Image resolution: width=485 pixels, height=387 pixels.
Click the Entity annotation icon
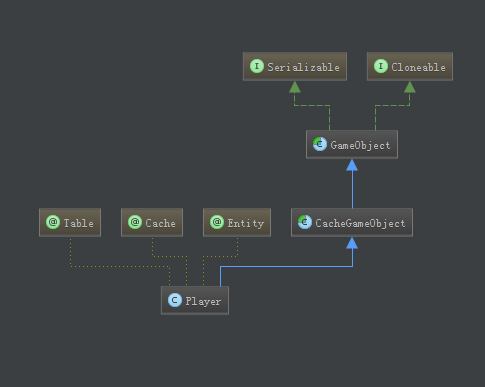point(217,222)
